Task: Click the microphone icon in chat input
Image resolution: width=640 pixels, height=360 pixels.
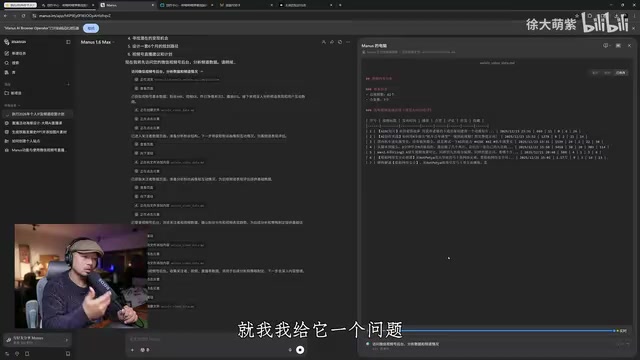Action: (290, 350)
